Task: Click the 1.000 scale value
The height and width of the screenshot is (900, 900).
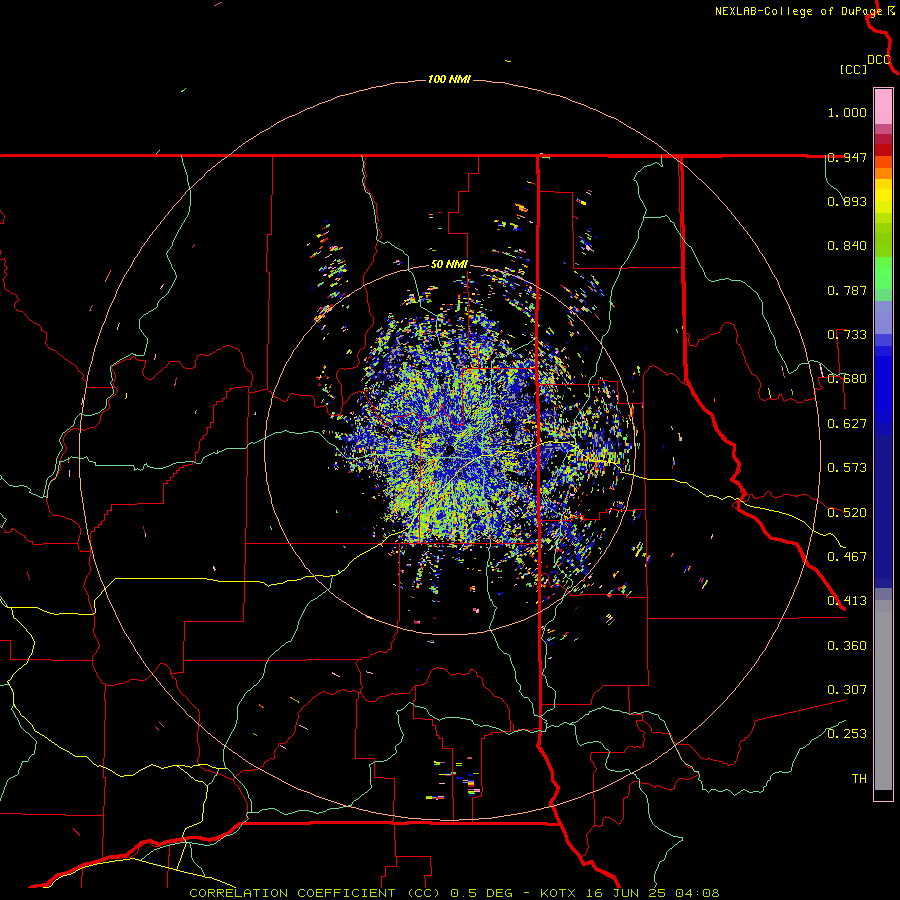Action: (x=847, y=112)
